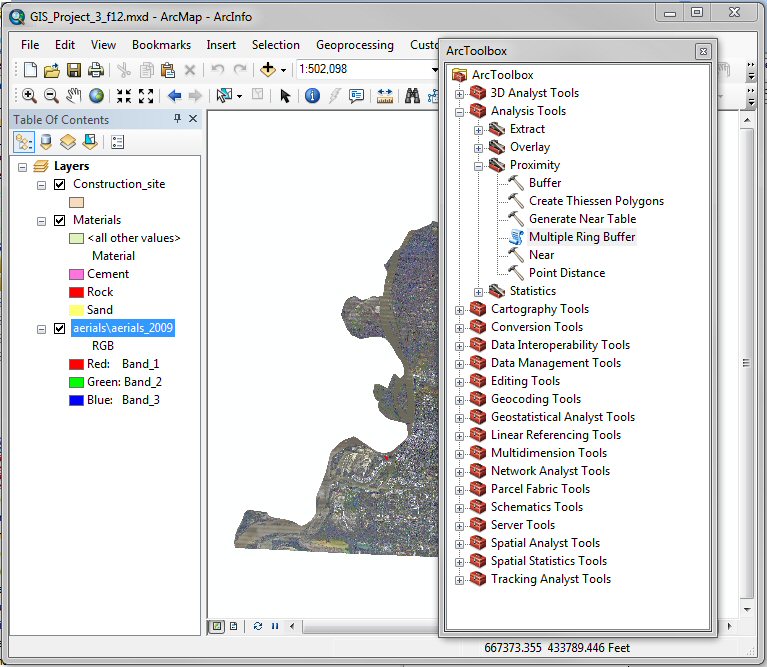Image resolution: width=767 pixels, height=667 pixels.
Task: Click Pause Drawing button below the map
Action: coord(275,626)
